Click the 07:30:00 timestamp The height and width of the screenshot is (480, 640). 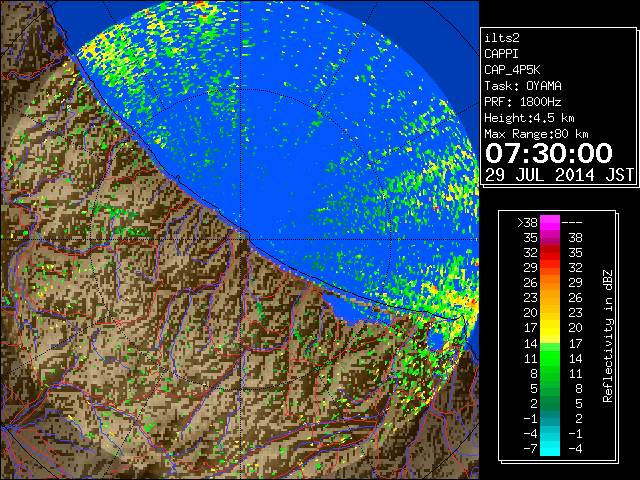[x=549, y=153]
